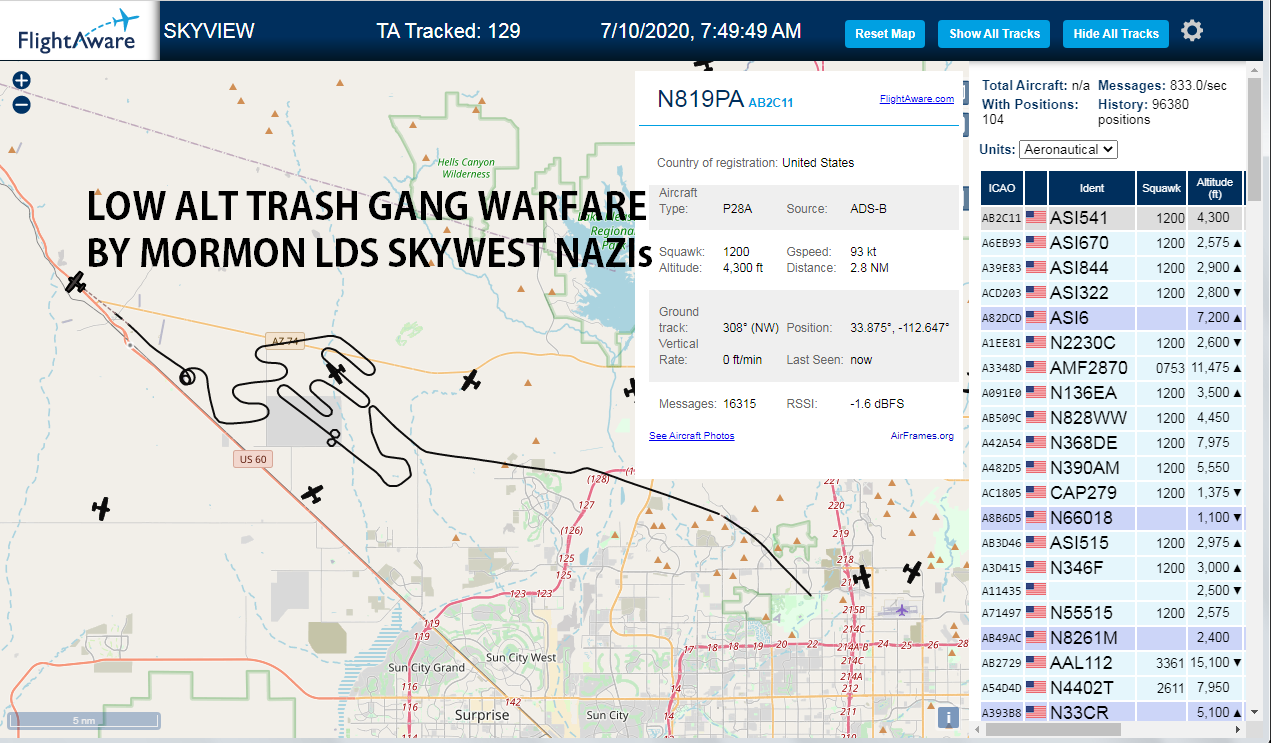The width and height of the screenshot is (1271, 743).
Task: Select the N55515 aircraft row
Action: point(1112,612)
